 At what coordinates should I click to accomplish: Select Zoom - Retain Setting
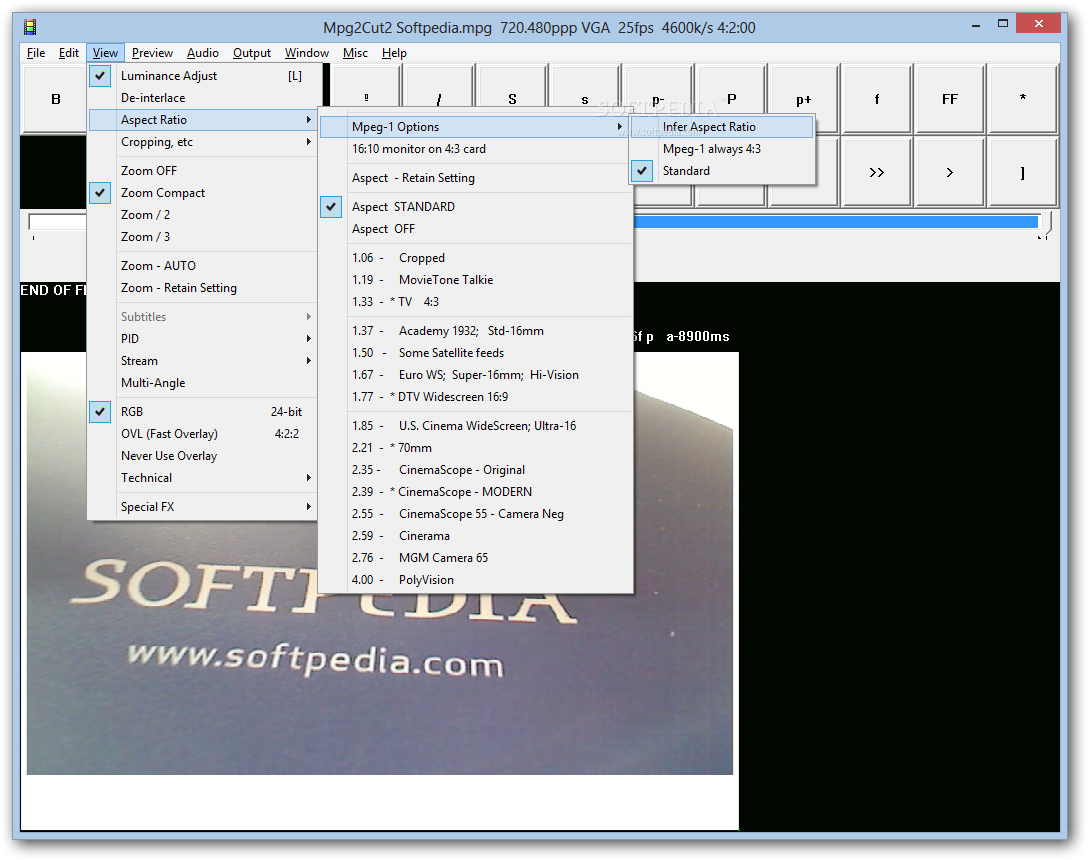tap(203, 288)
